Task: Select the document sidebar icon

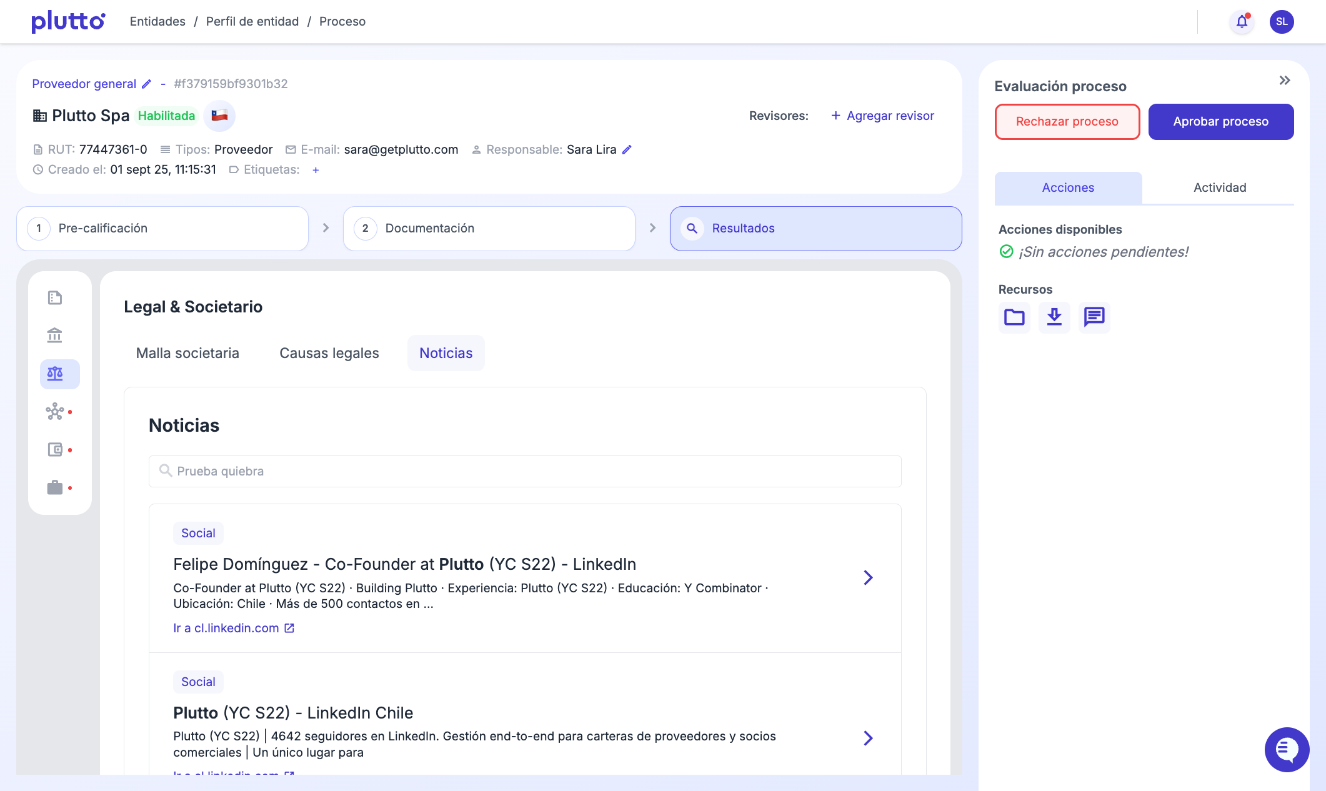Action: (x=55, y=297)
